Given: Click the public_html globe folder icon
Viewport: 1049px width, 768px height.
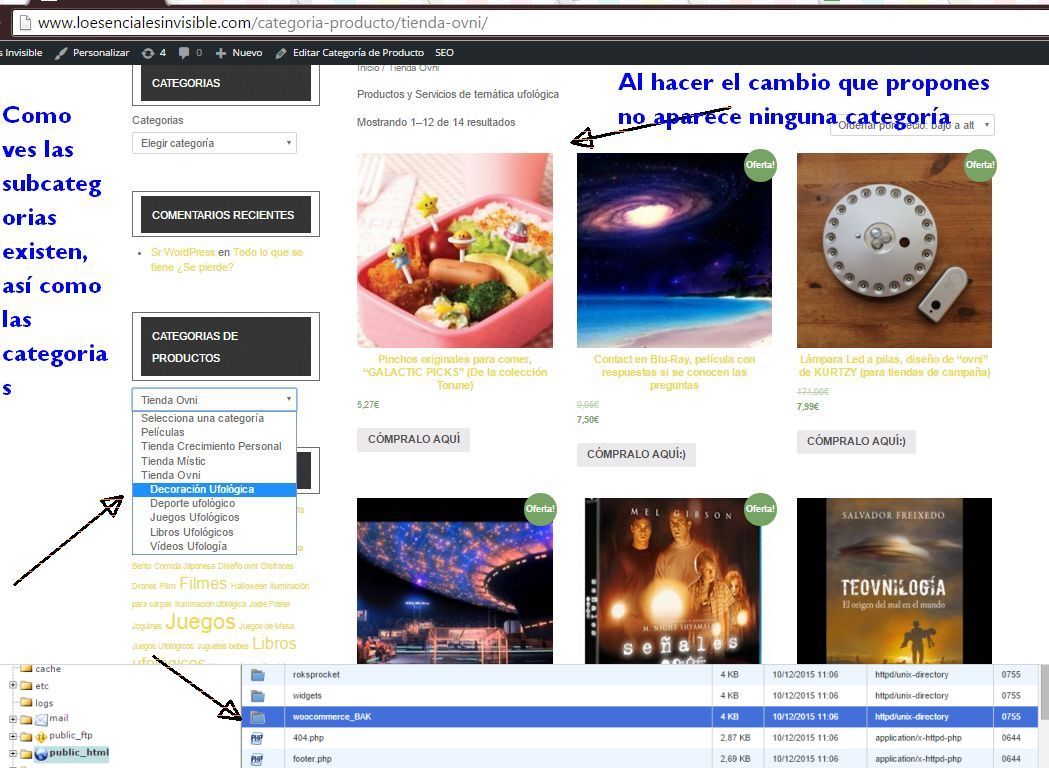Looking at the screenshot, I should click(x=40, y=754).
